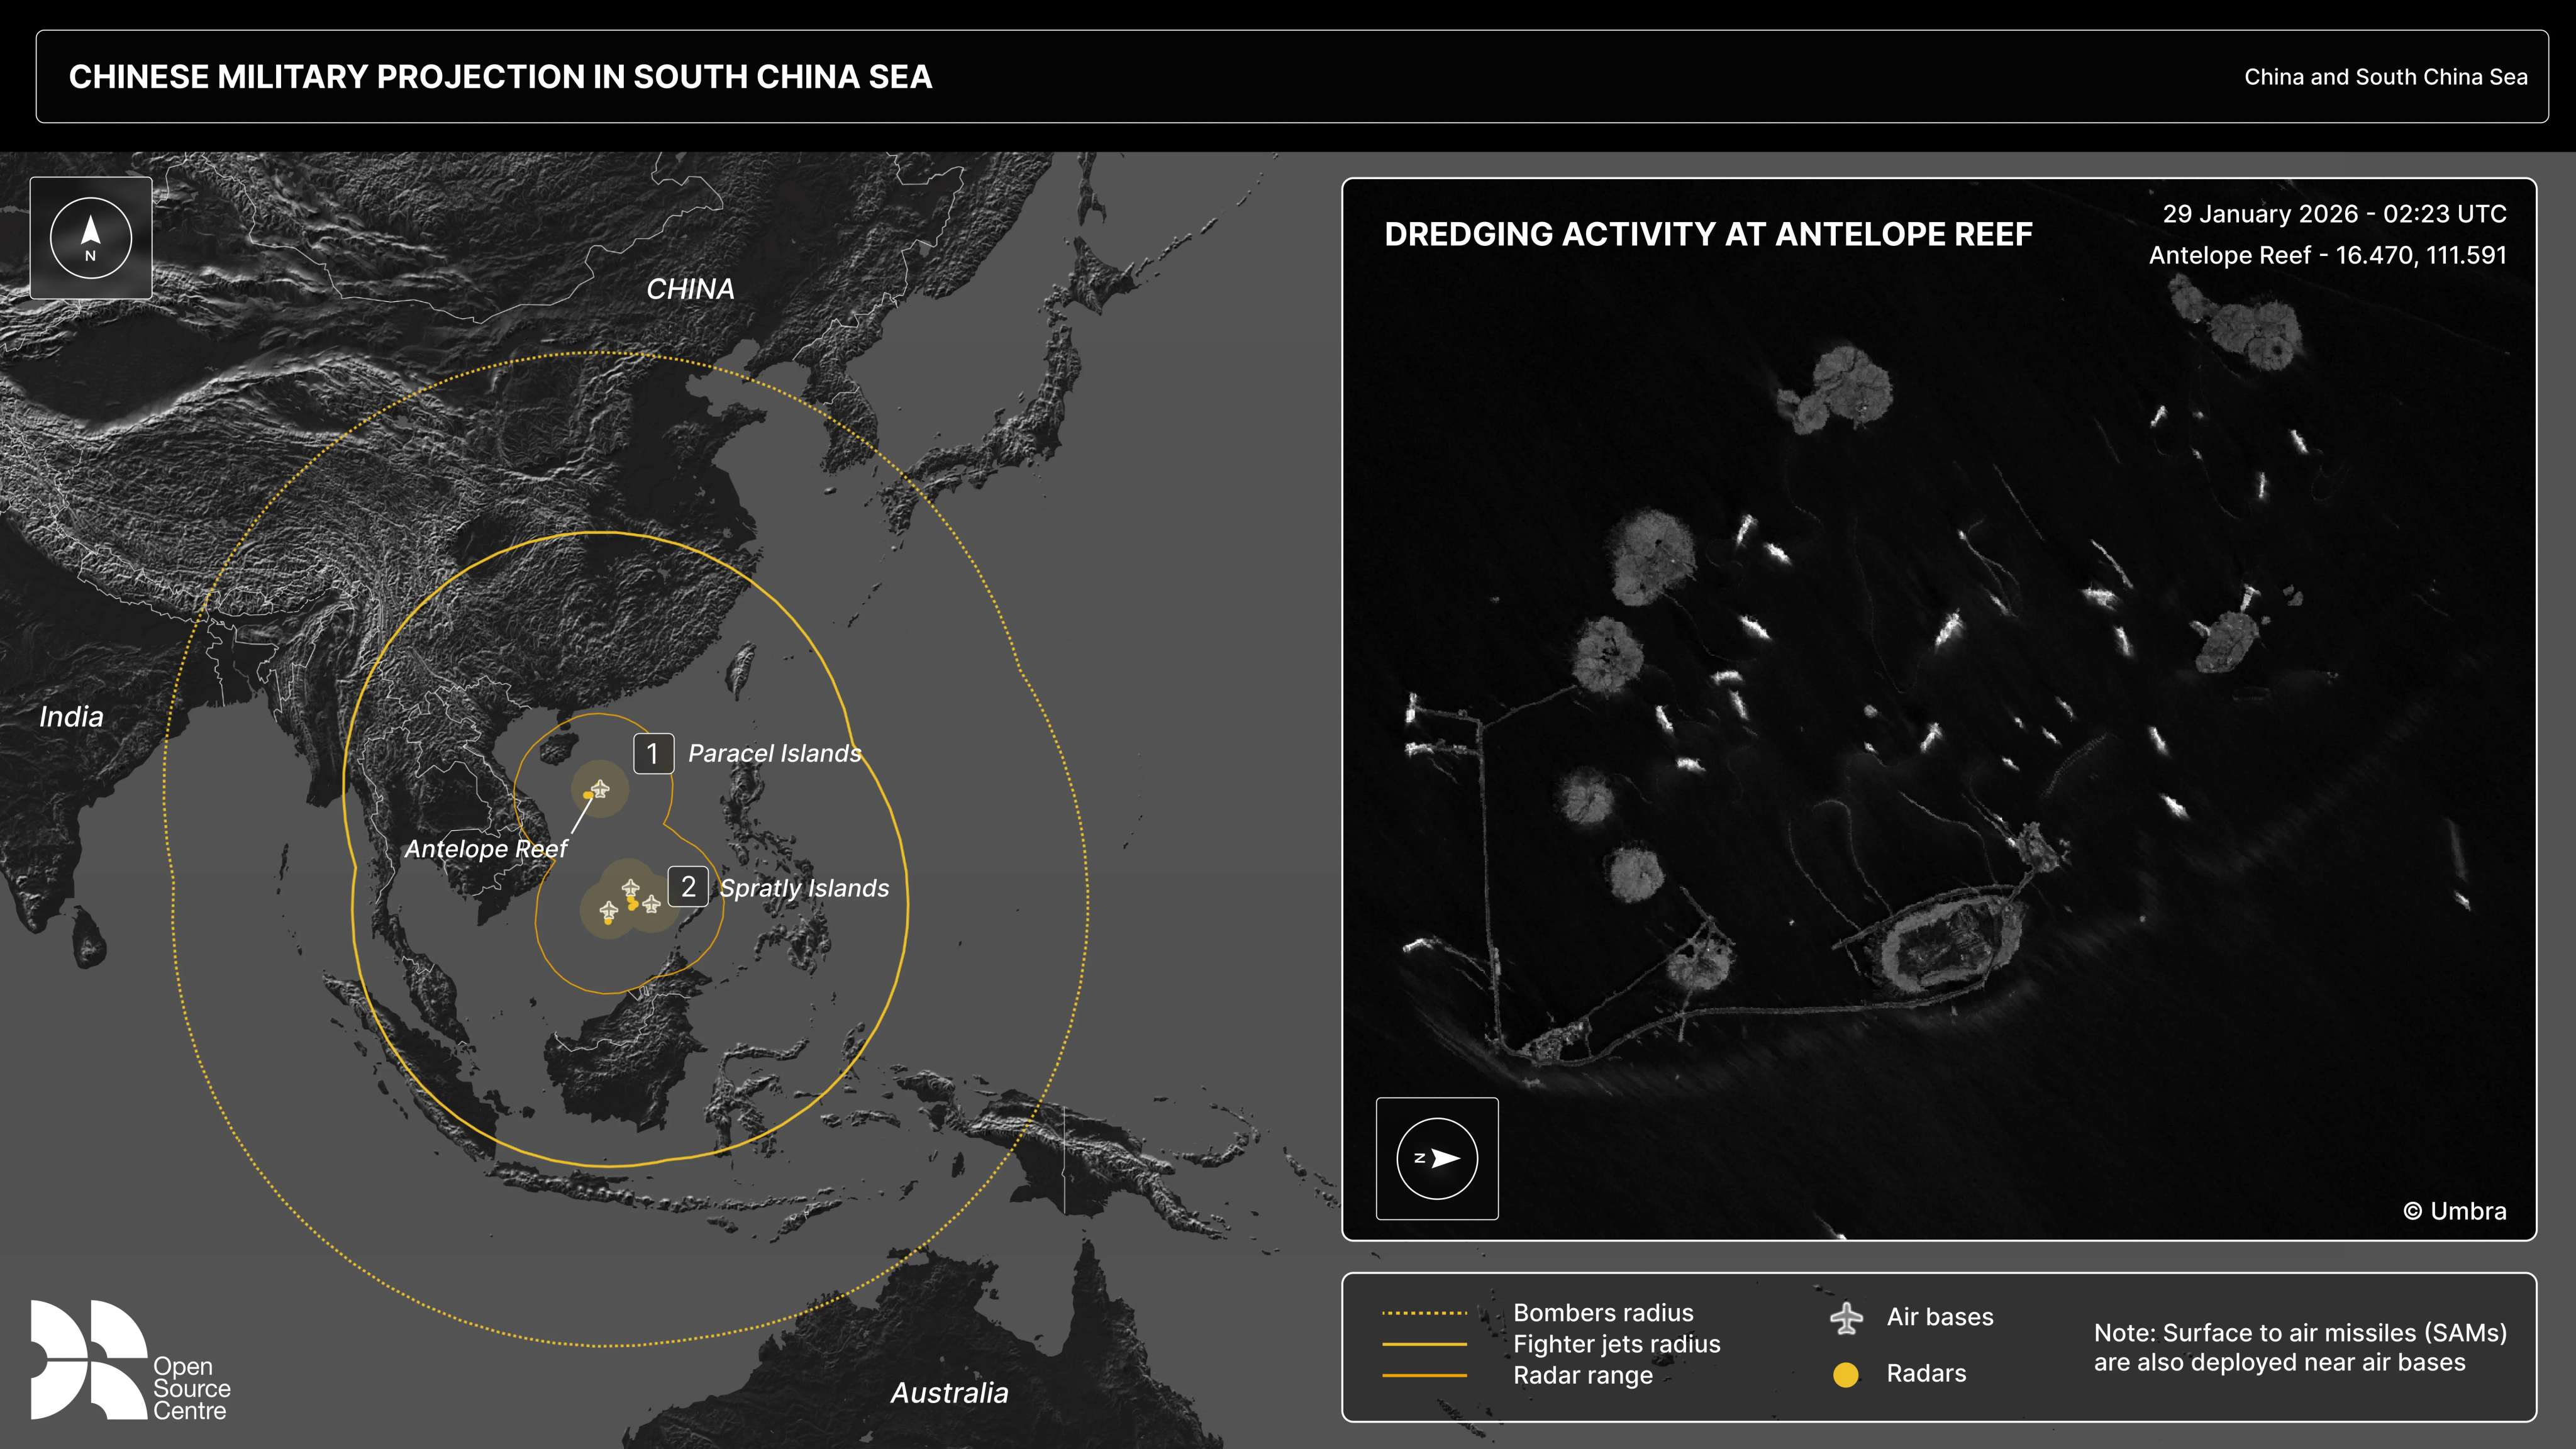The width and height of the screenshot is (2576, 1449).
Task: Click the north compass icon on map
Action: coord(91,238)
